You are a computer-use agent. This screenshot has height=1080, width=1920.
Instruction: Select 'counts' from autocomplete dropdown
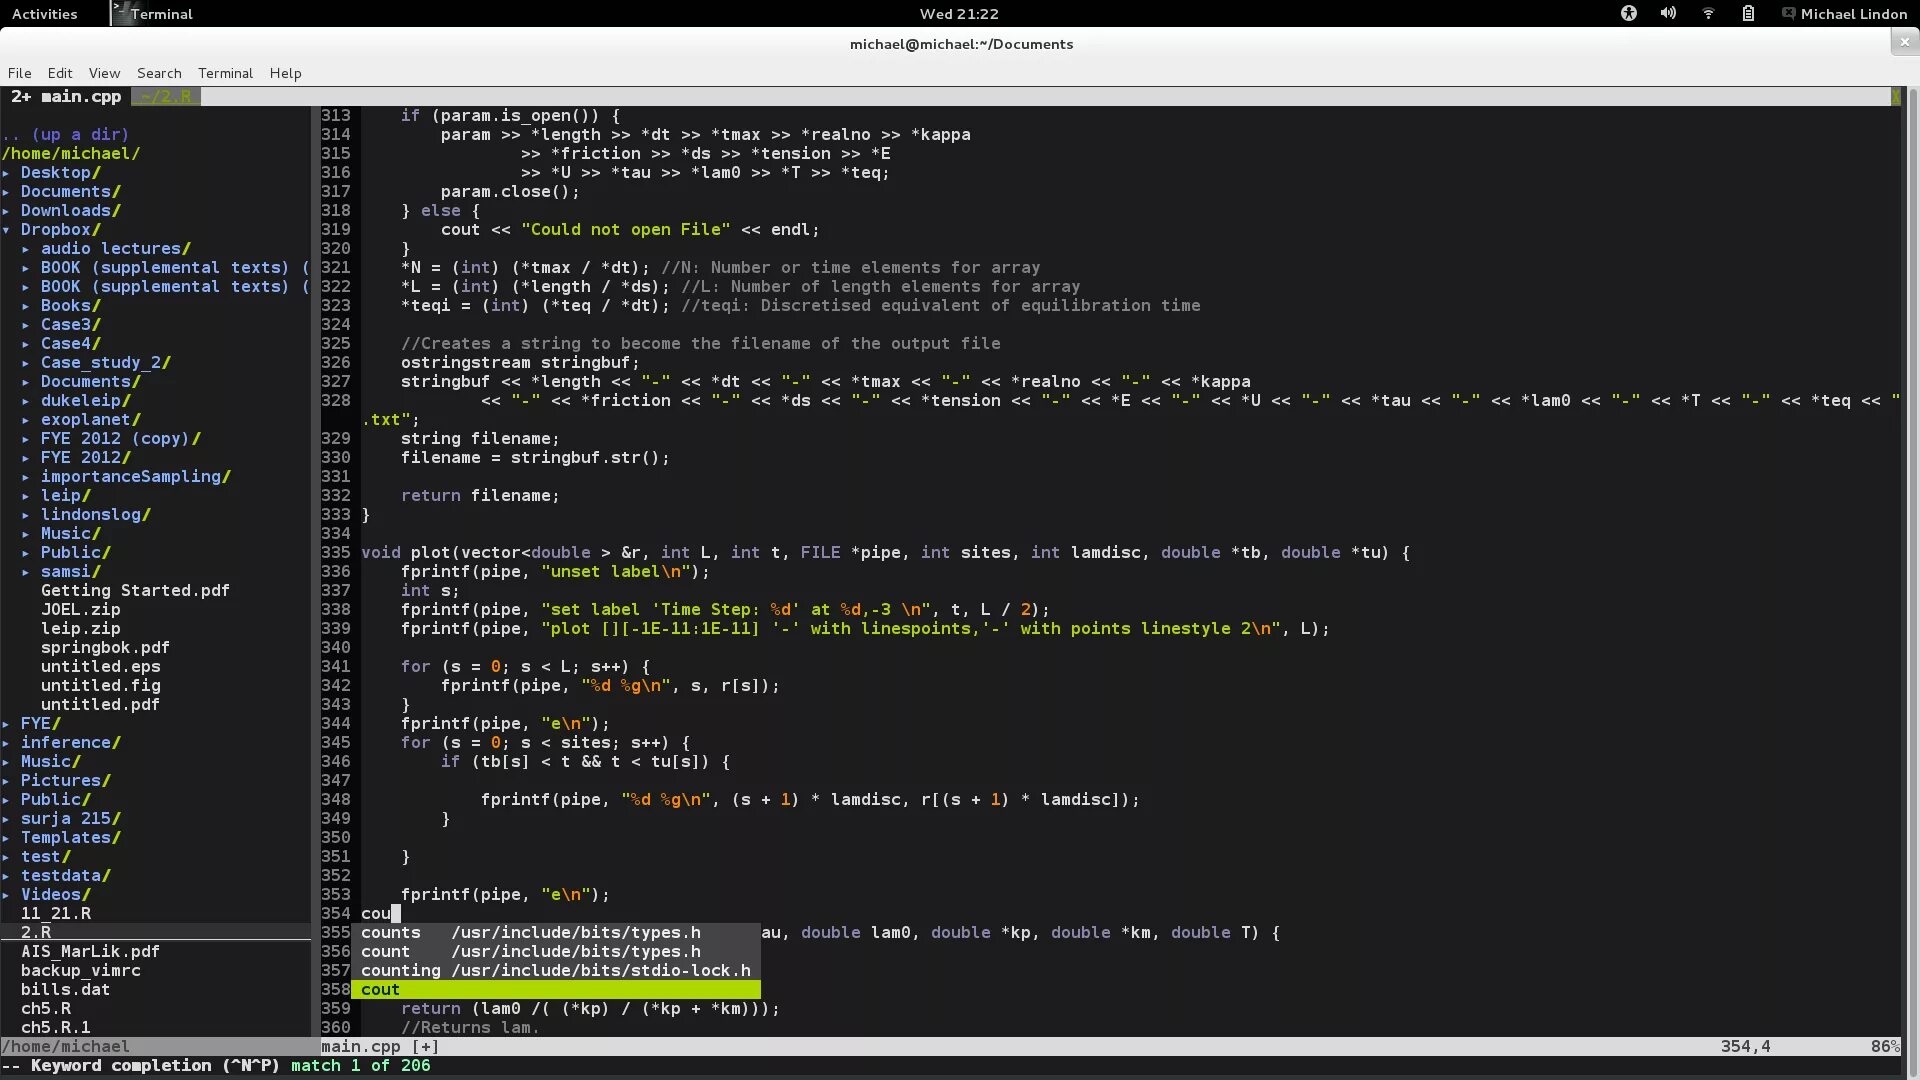[390, 932]
